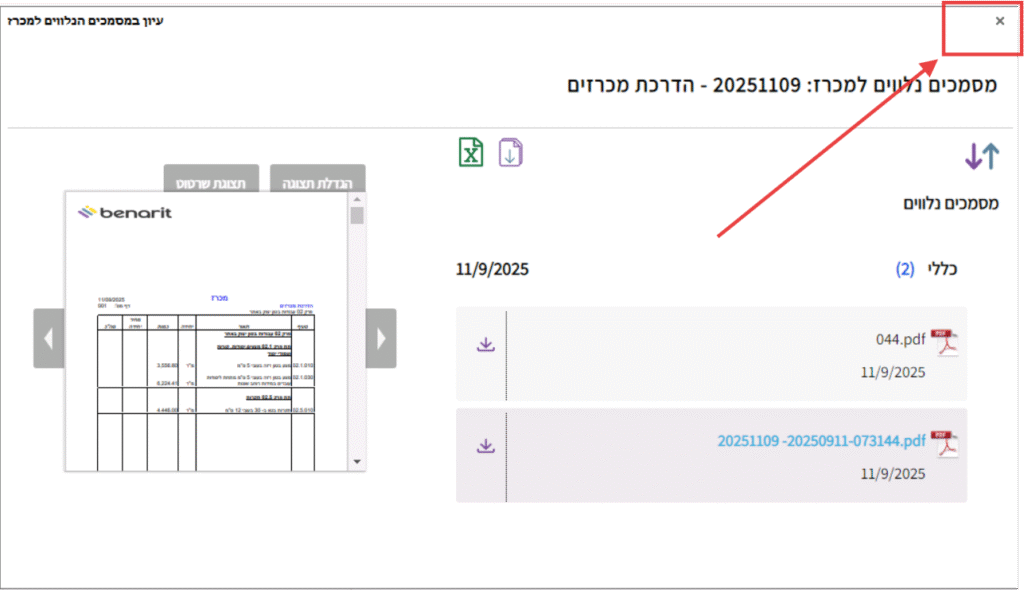Click the preview scrollbar's down arrow

coord(357,462)
